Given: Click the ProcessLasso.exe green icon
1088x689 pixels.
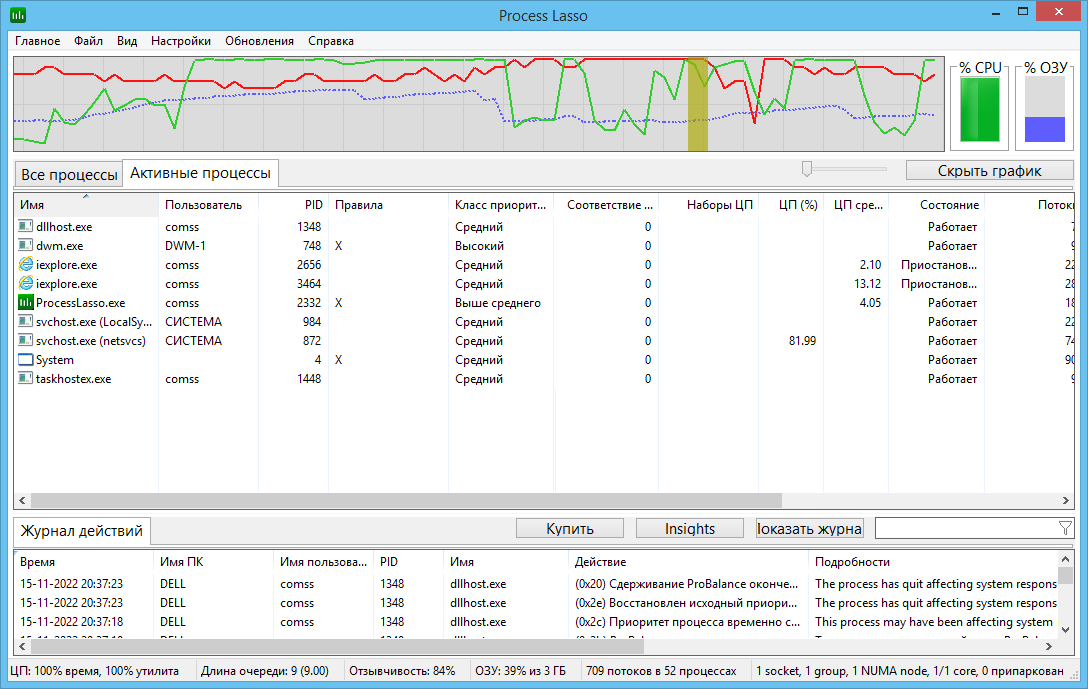Looking at the screenshot, I should (26, 303).
